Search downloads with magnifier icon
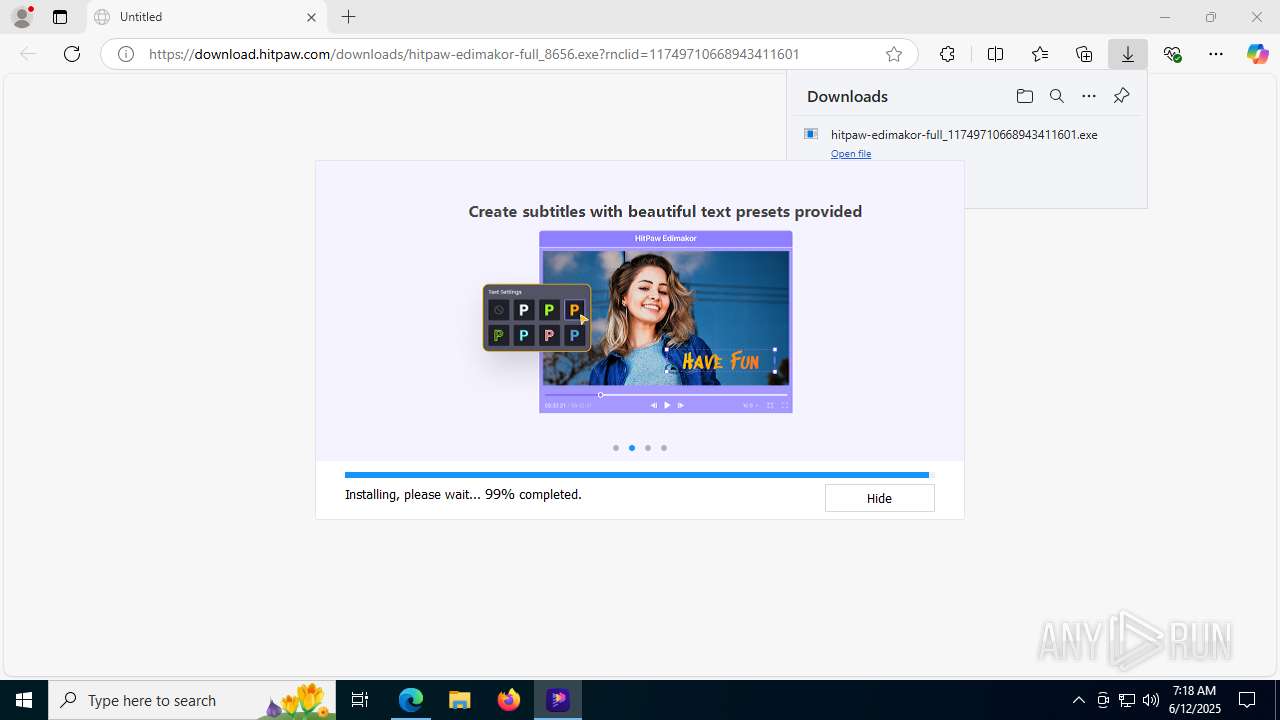Screen dimensions: 1280x720 coord(1056,96)
